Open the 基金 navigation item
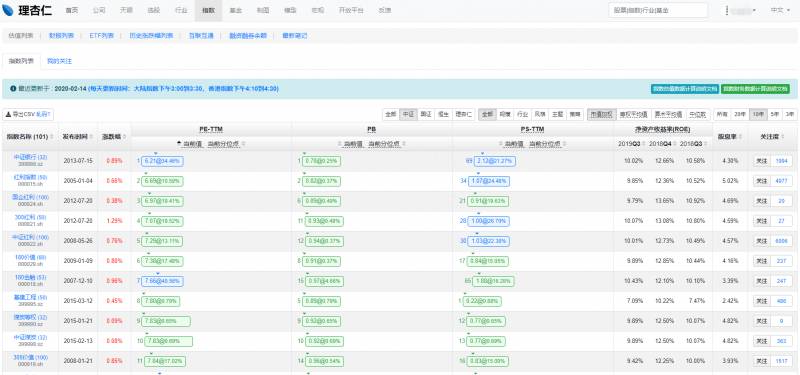Image resolution: width=800 pixels, height=375 pixels. pyautogui.click(x=235, y=10)
